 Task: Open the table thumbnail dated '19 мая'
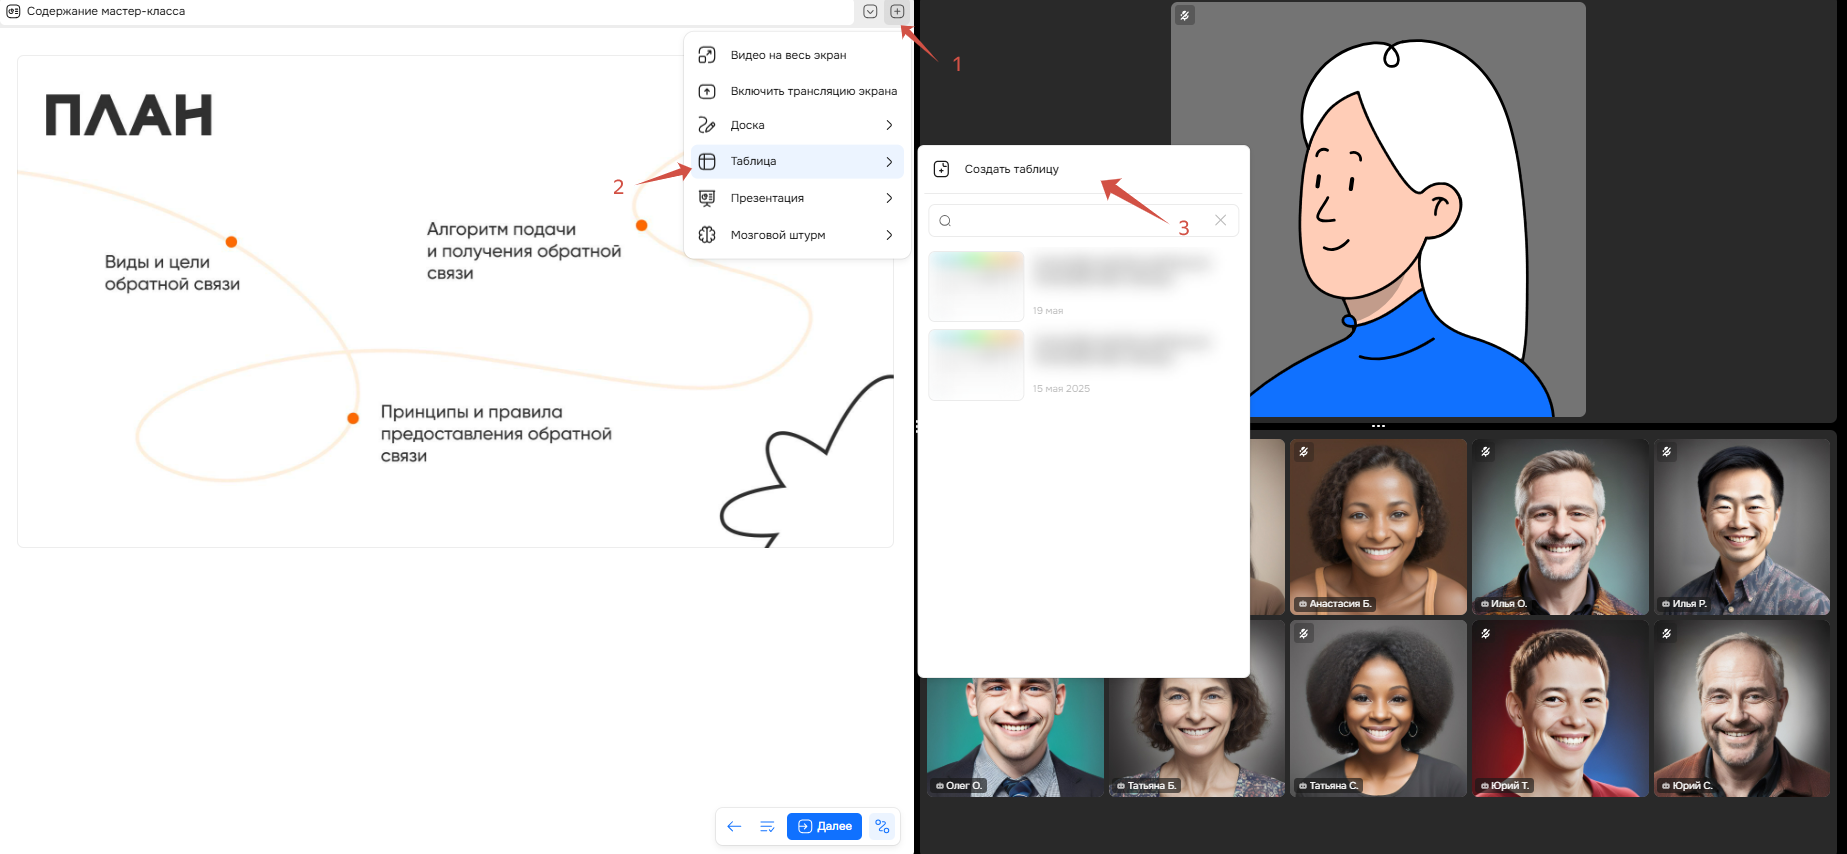976,286
